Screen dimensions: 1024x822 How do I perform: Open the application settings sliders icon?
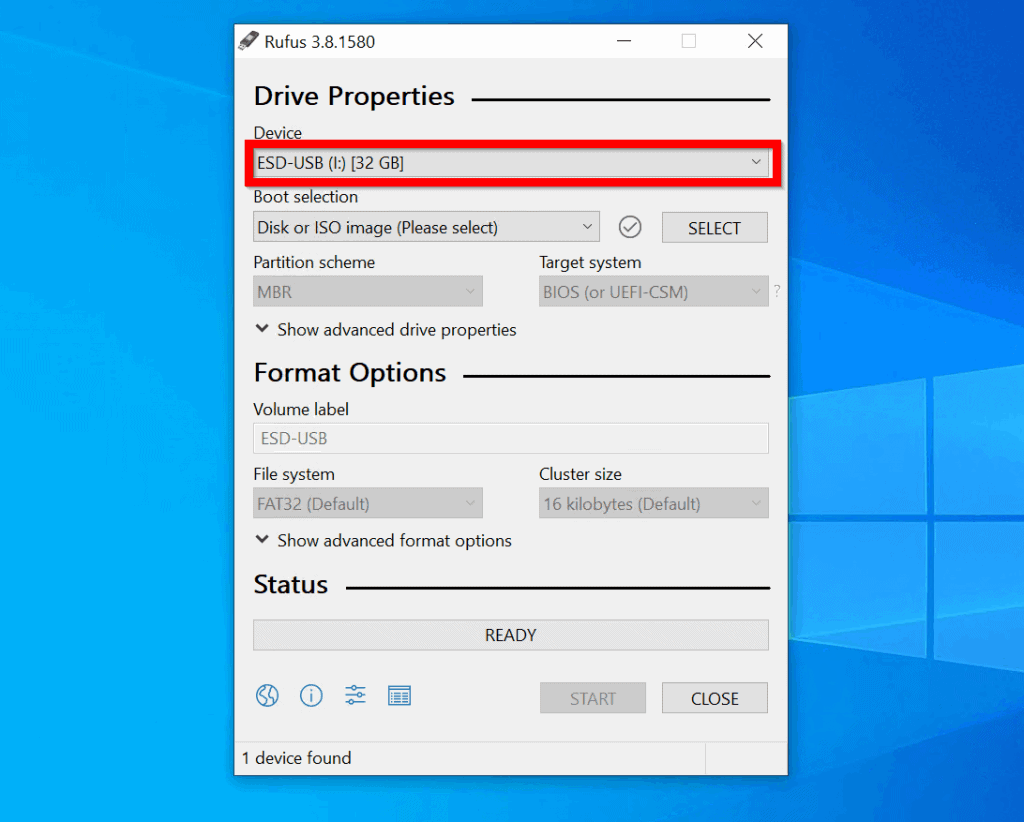[355, 695]
